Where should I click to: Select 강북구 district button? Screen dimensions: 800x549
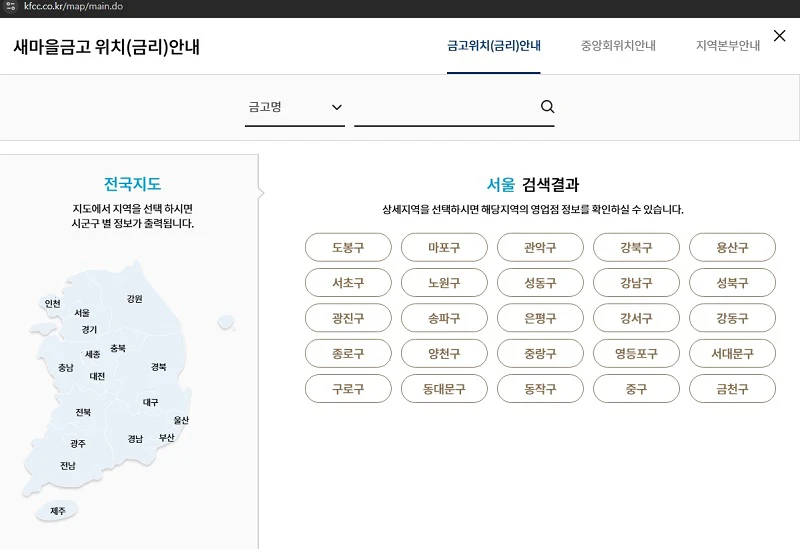(636, 247)
